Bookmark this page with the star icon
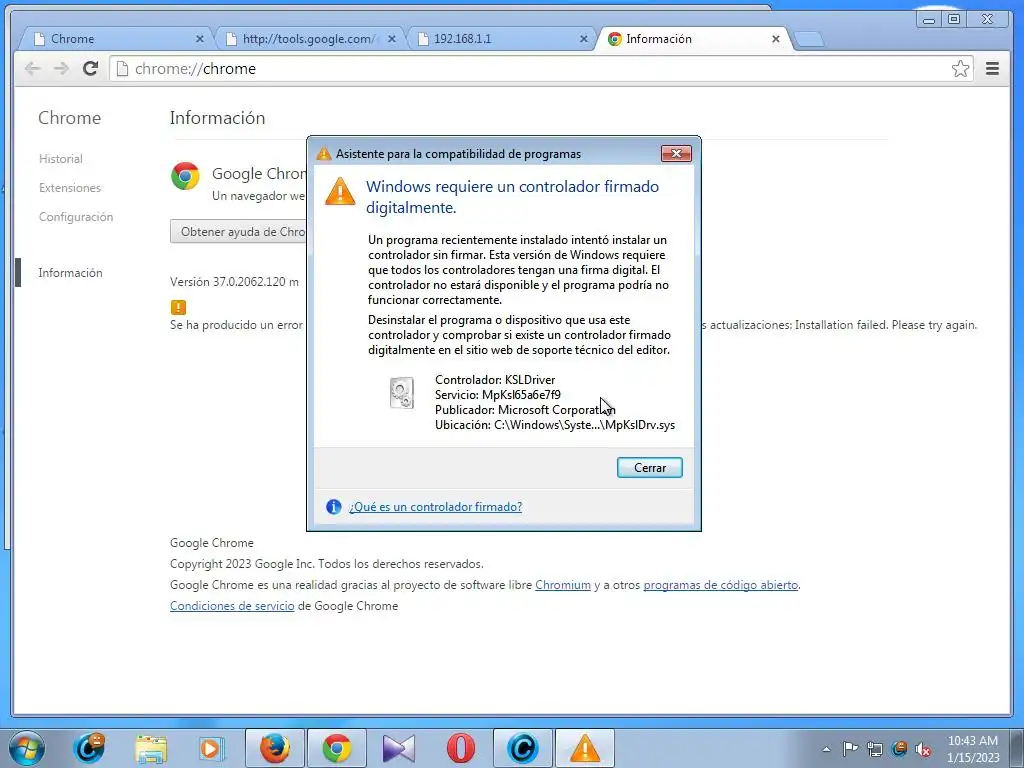 [x=960, y=69]
